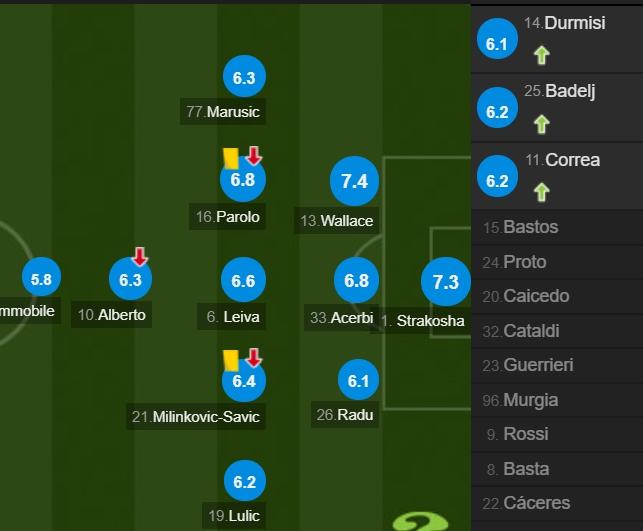Select bench player 96. Murgia

point(557,400)
